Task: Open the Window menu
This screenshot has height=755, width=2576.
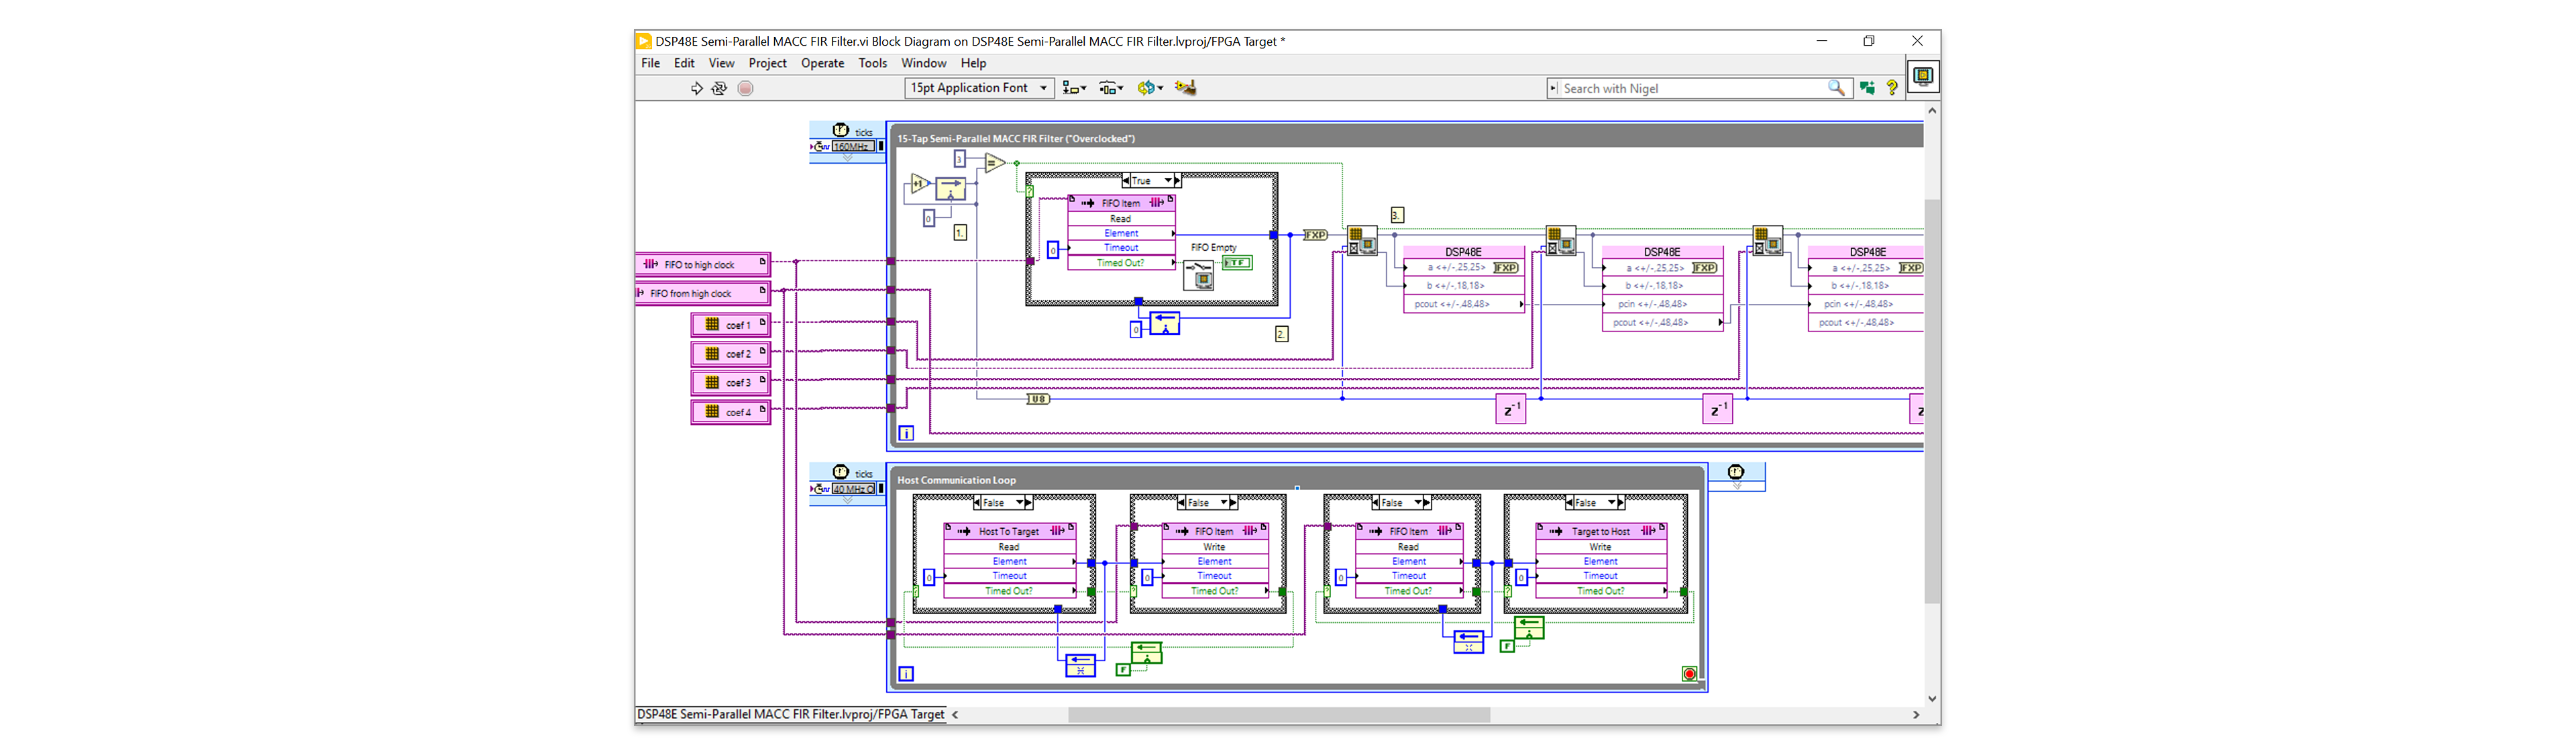Action: point(923,63)
